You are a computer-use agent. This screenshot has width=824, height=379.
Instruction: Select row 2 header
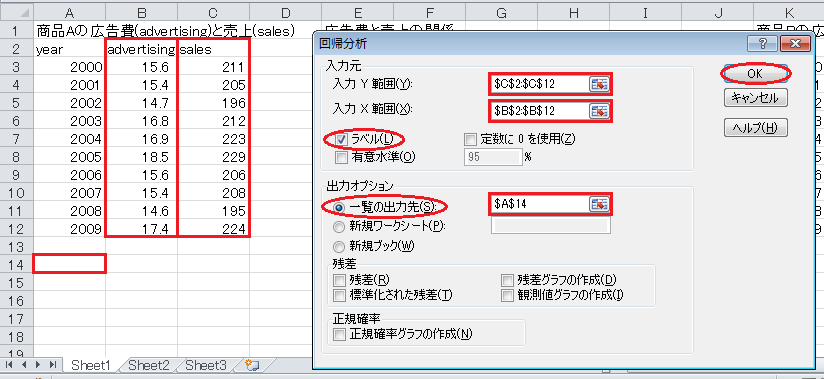(17, 49)
